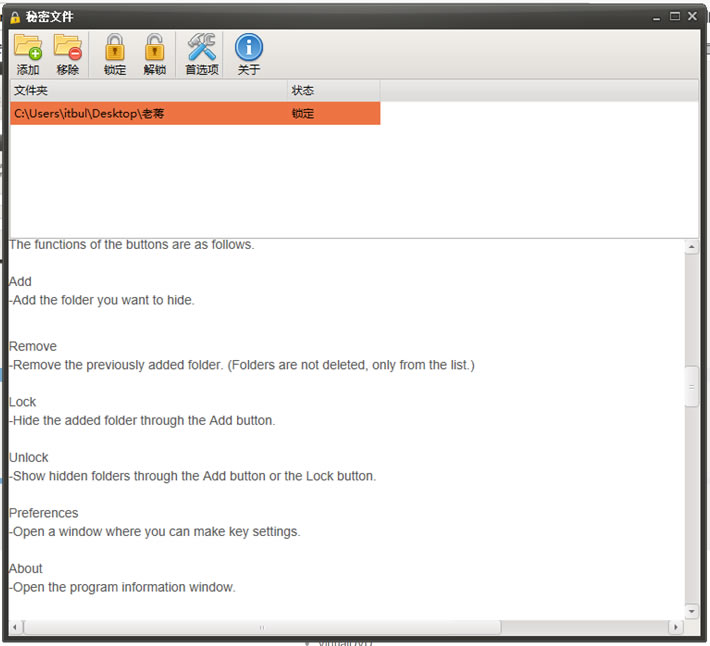Sort by the 文件夹 column header
The height and width of the screenshot is (646, 710).
click(149, 91)
